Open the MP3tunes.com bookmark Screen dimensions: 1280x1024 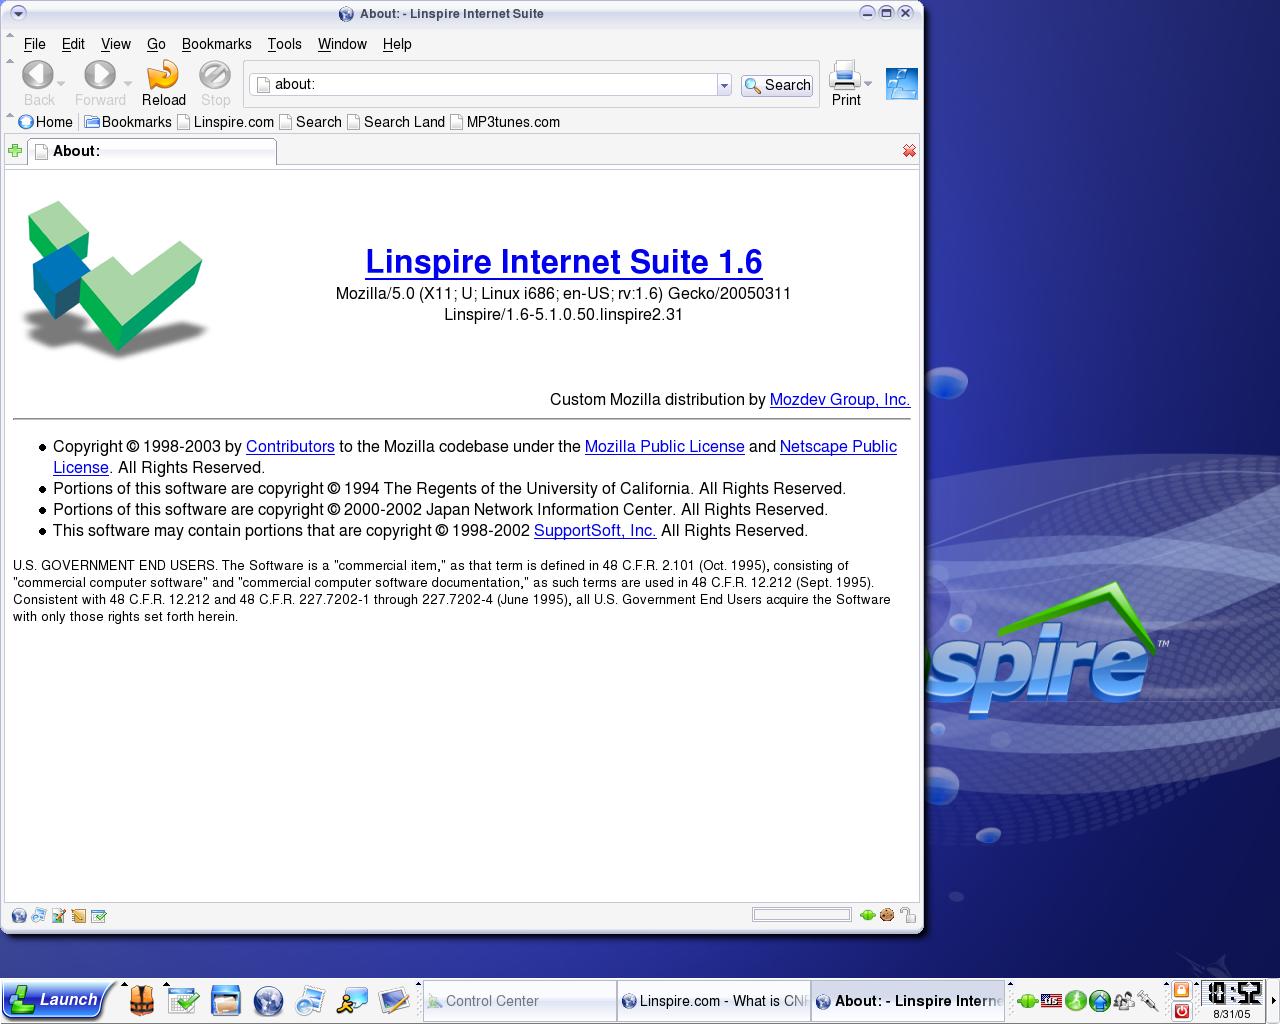click(505, 122)
